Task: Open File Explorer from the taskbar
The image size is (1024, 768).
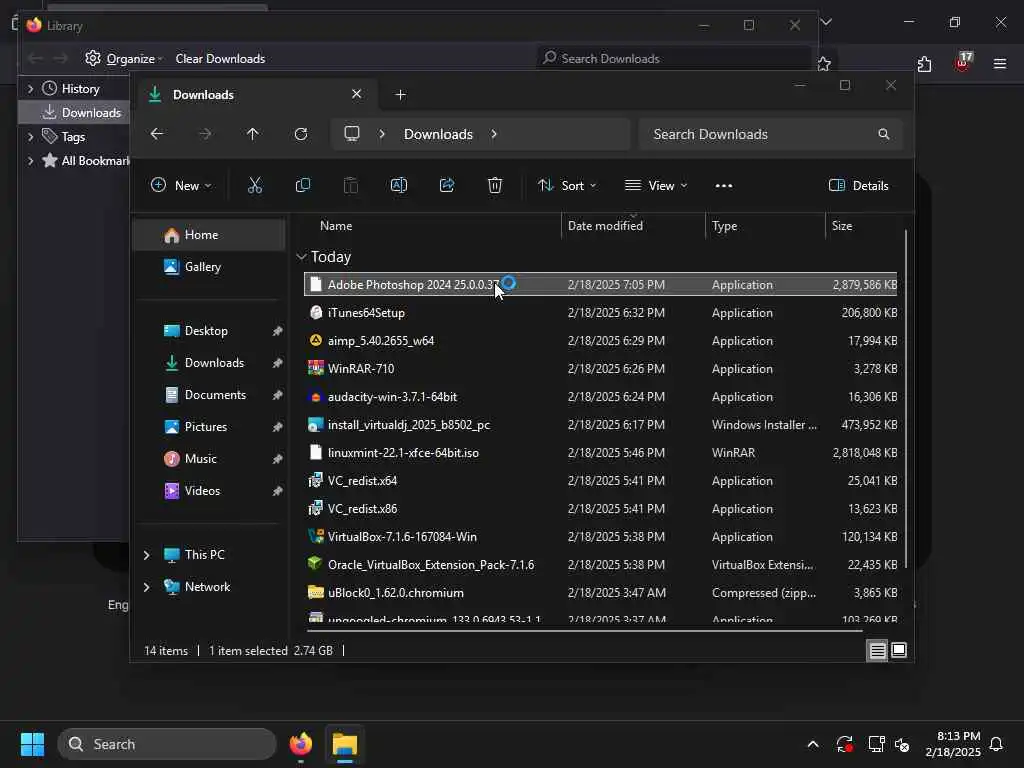Action: pos(345,744)
